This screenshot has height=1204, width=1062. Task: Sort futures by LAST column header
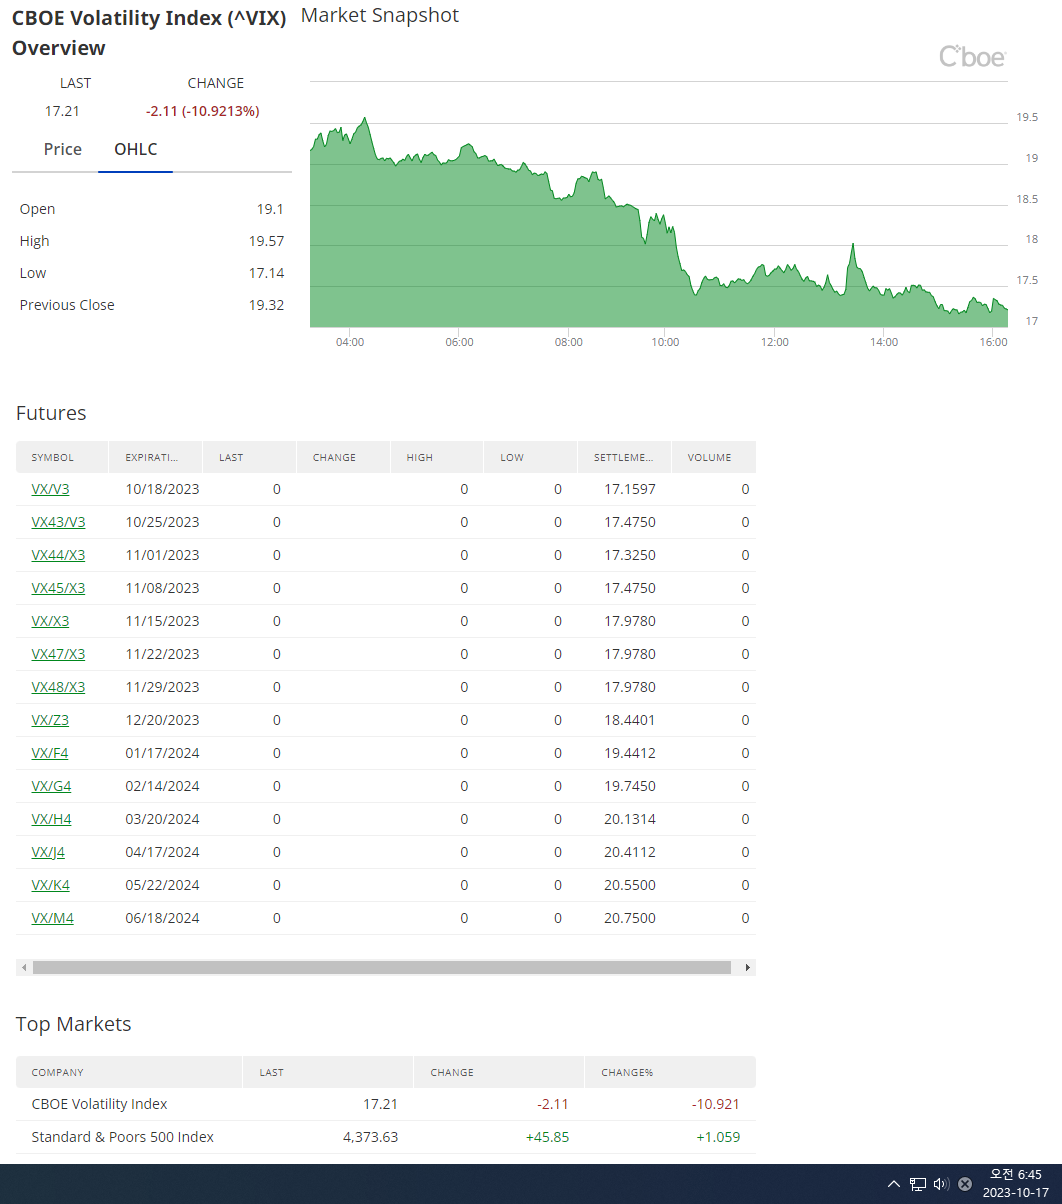(x=249, y=457)
